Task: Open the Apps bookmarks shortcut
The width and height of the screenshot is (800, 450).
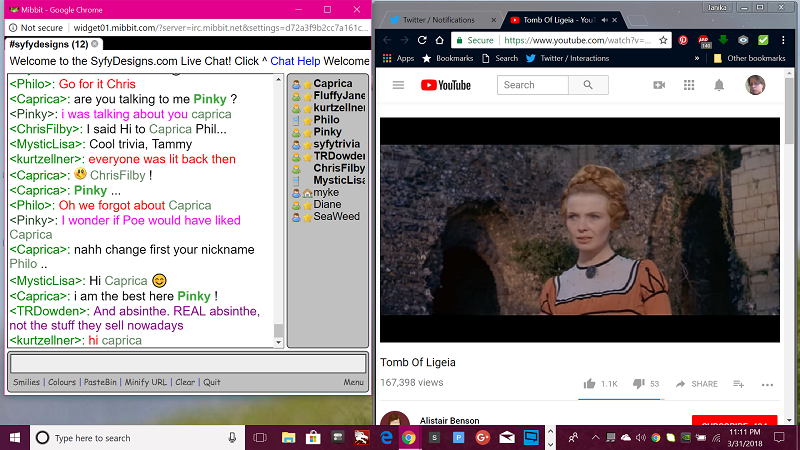Action: (x=398, y=58)
